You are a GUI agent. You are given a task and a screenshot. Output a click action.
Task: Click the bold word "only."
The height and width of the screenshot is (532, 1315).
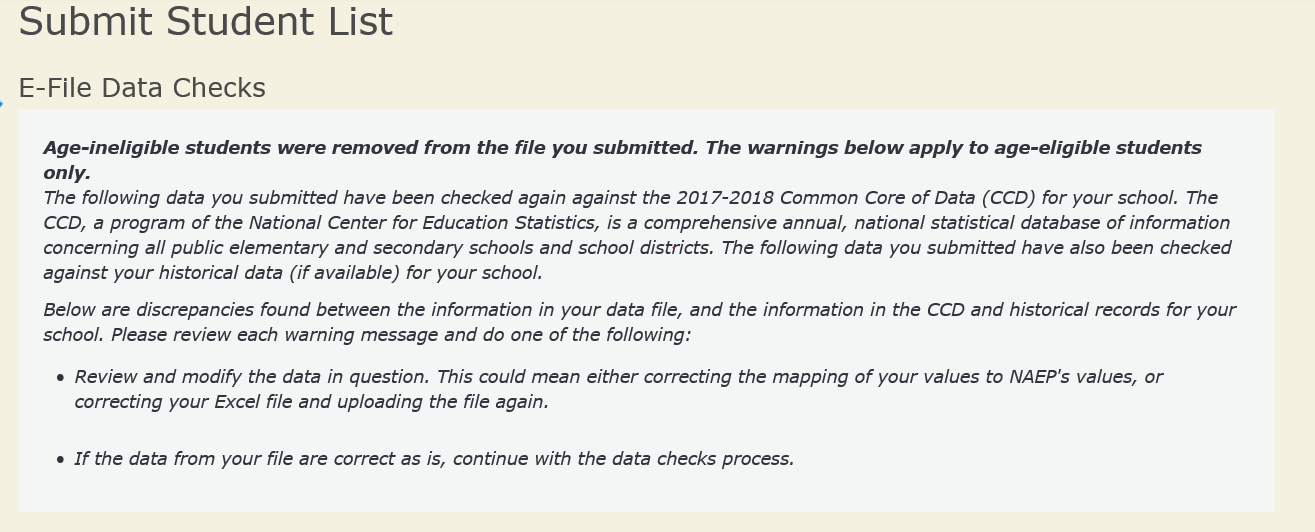[67, 173]
